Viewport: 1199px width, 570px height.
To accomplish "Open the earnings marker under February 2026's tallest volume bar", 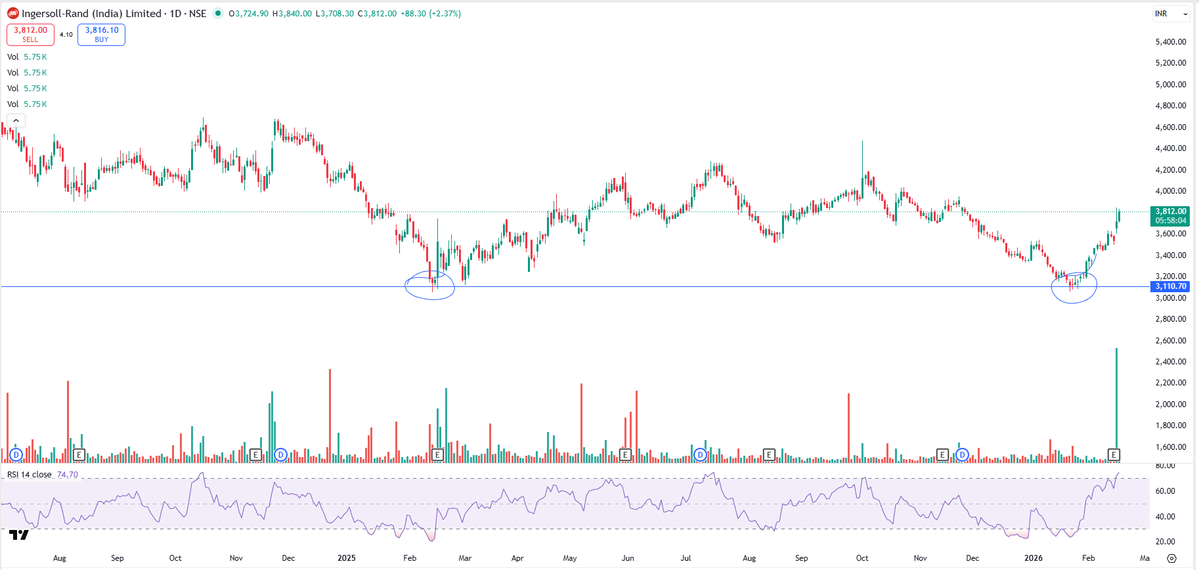I will coord(1115,454).
